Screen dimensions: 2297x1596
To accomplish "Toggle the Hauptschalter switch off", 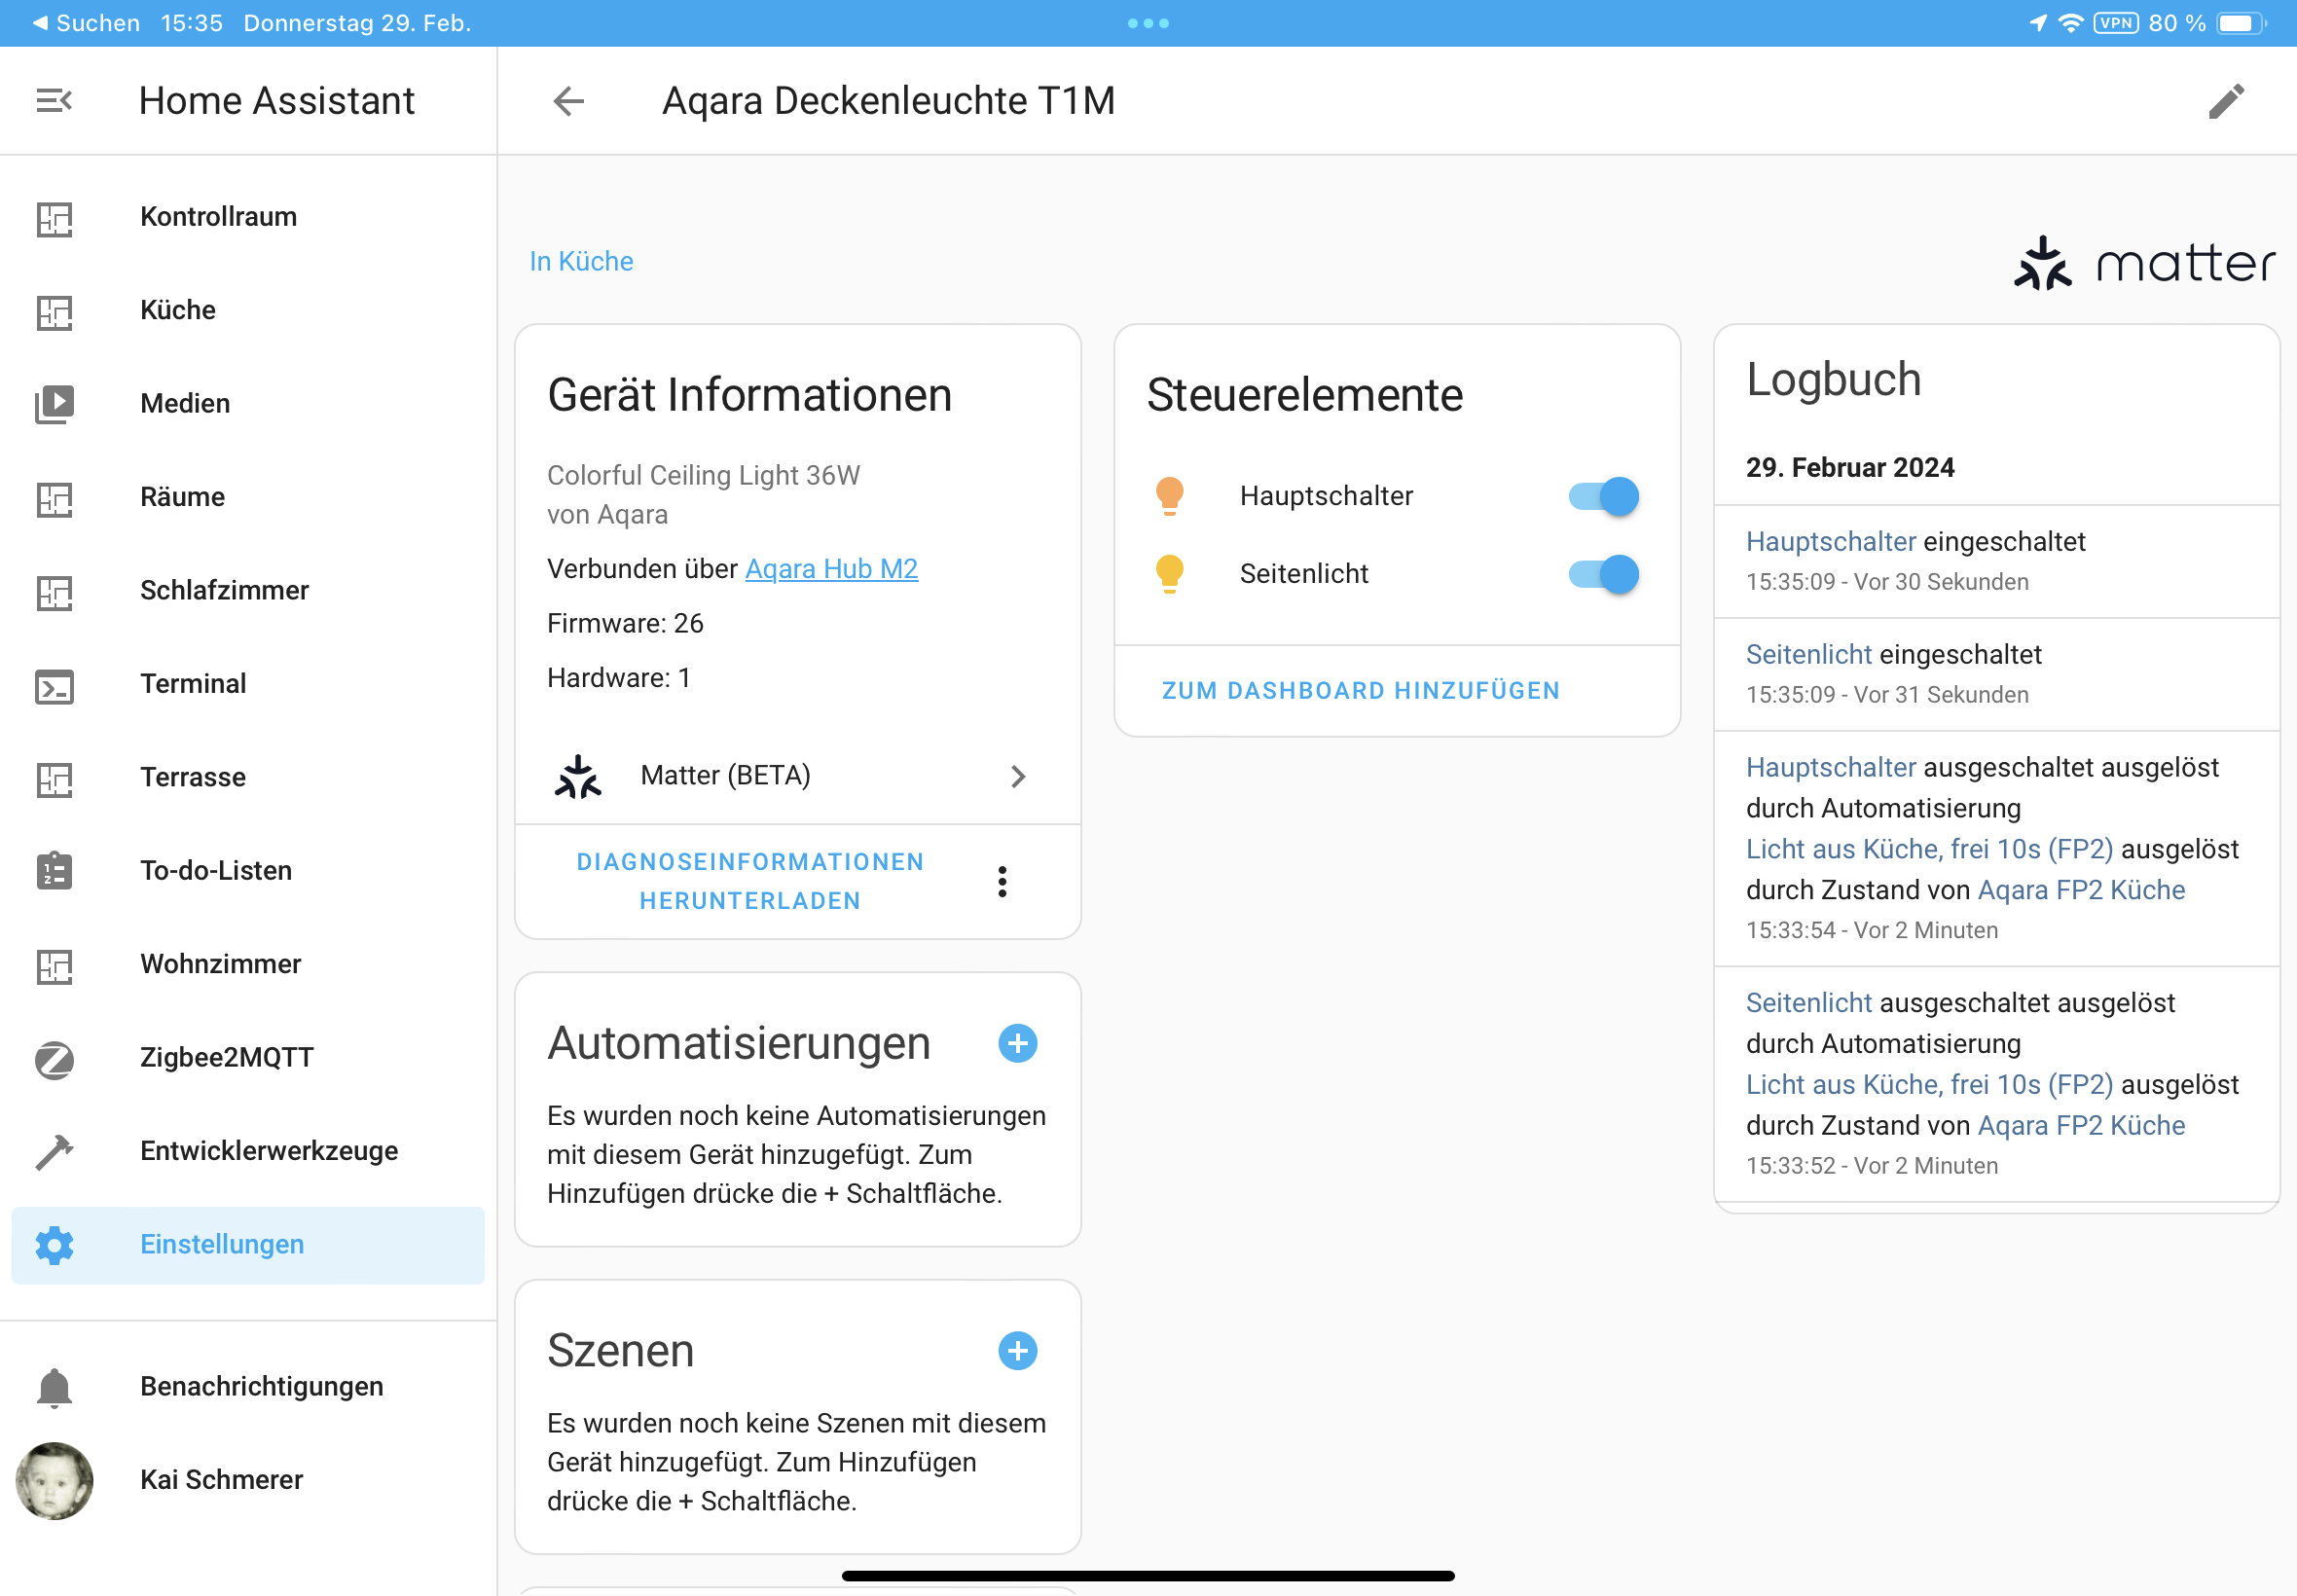I will 1603,496.
